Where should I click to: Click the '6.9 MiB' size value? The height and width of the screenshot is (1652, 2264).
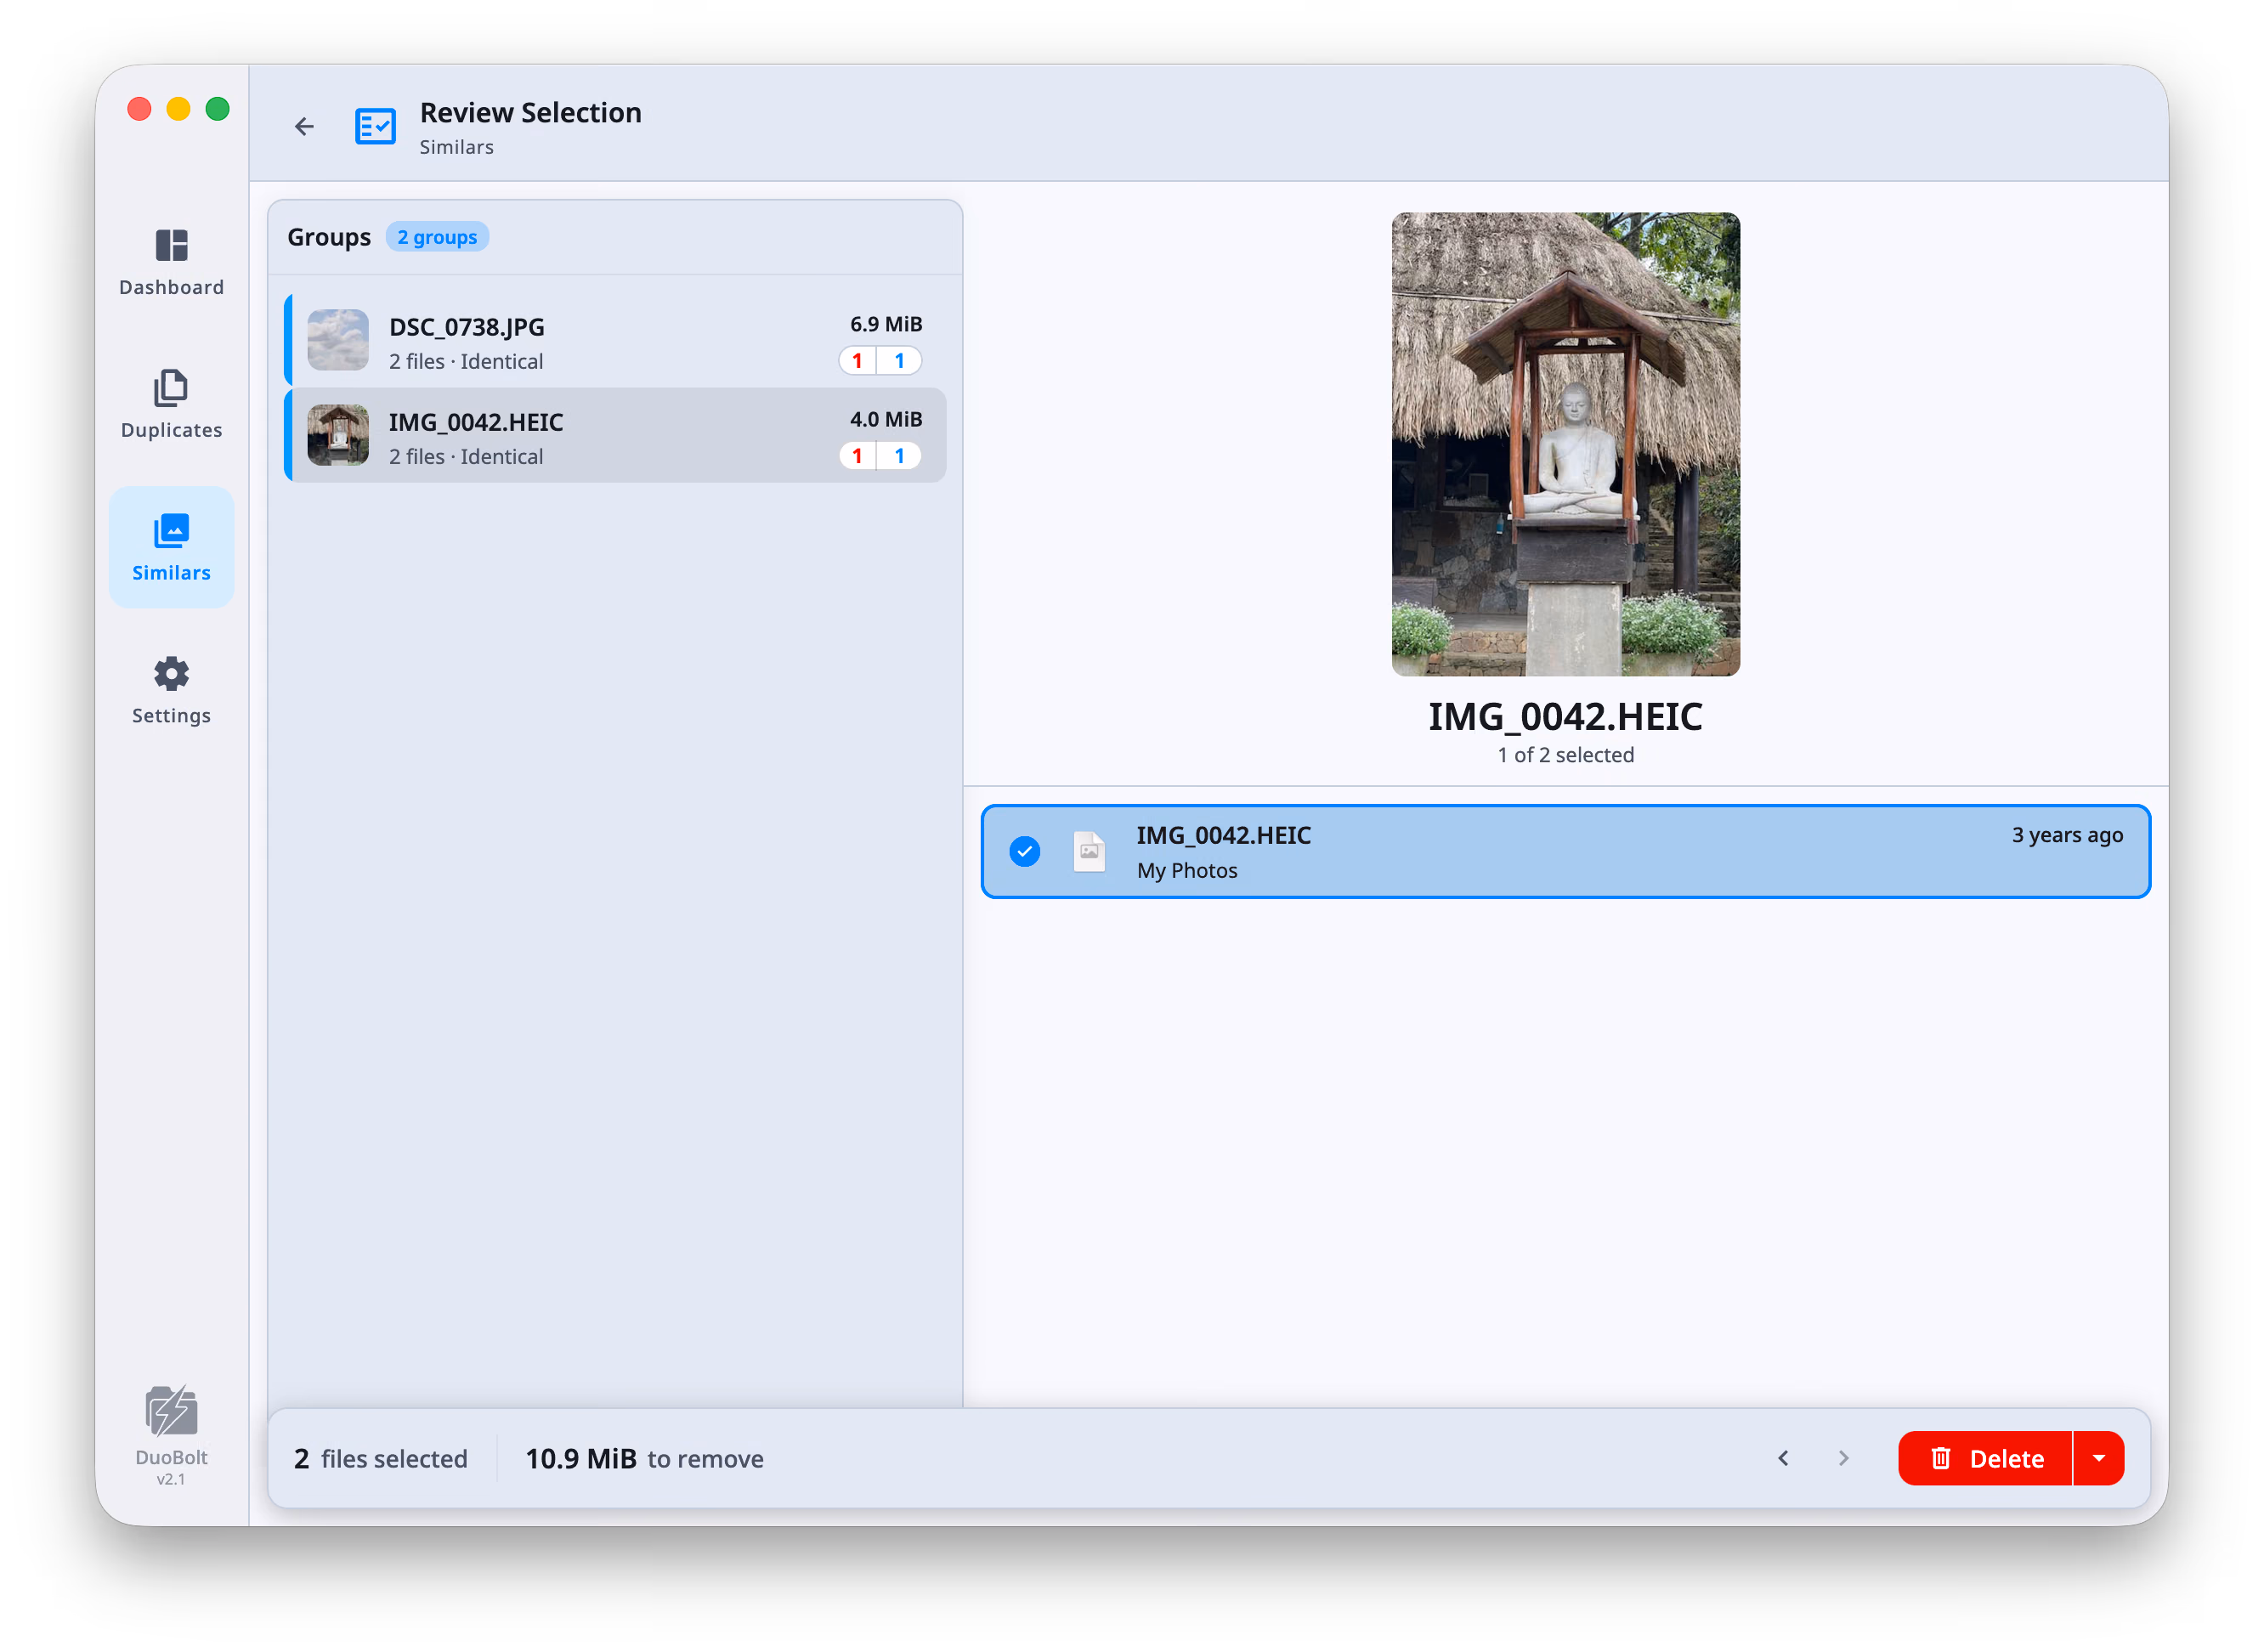(886, 324)
